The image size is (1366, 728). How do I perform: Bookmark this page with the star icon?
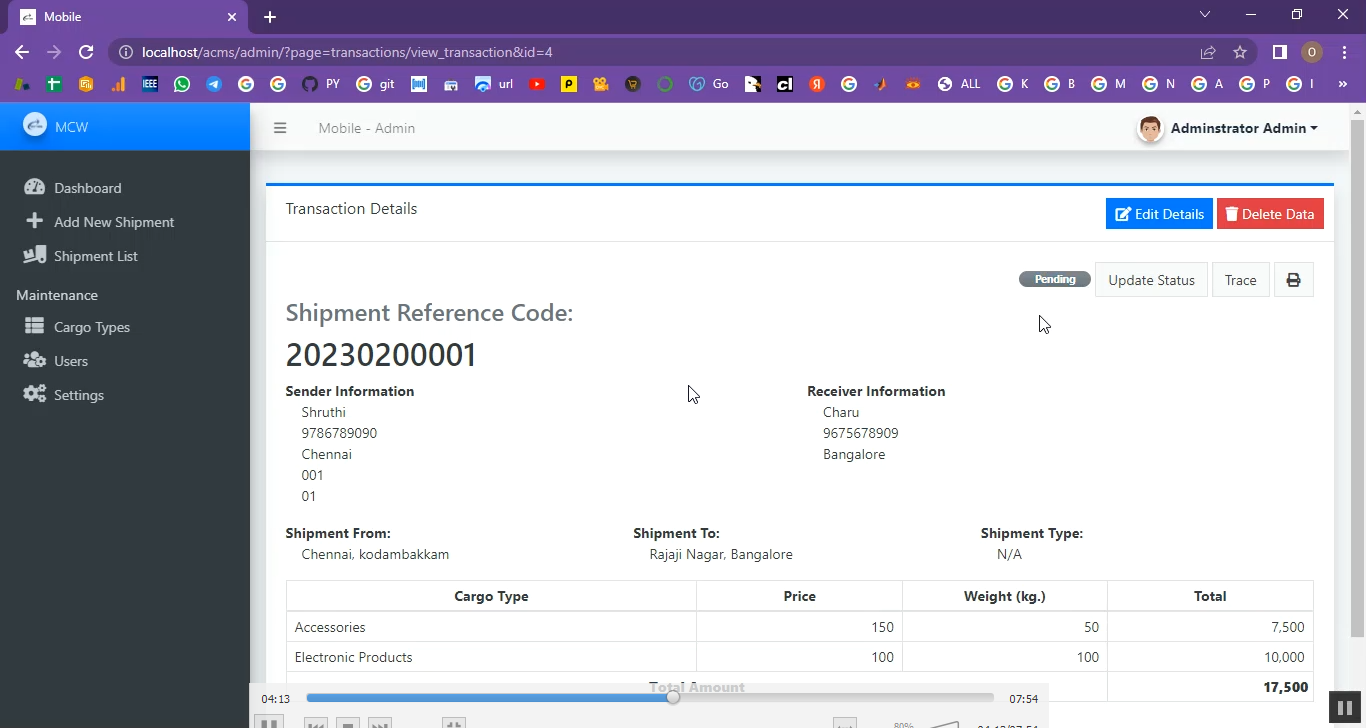(1240, 52)
